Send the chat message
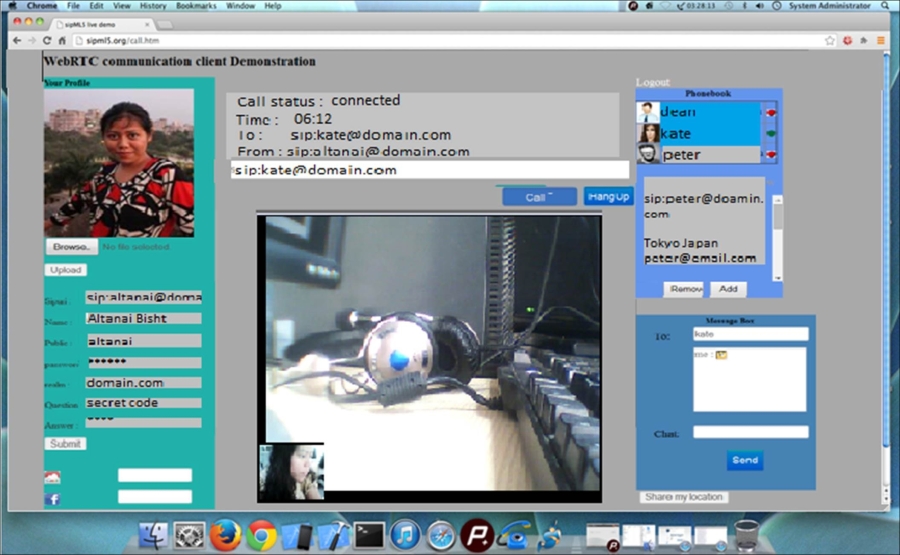The height and width of the screenshot is (555, 900). click(x=745, y=460)
